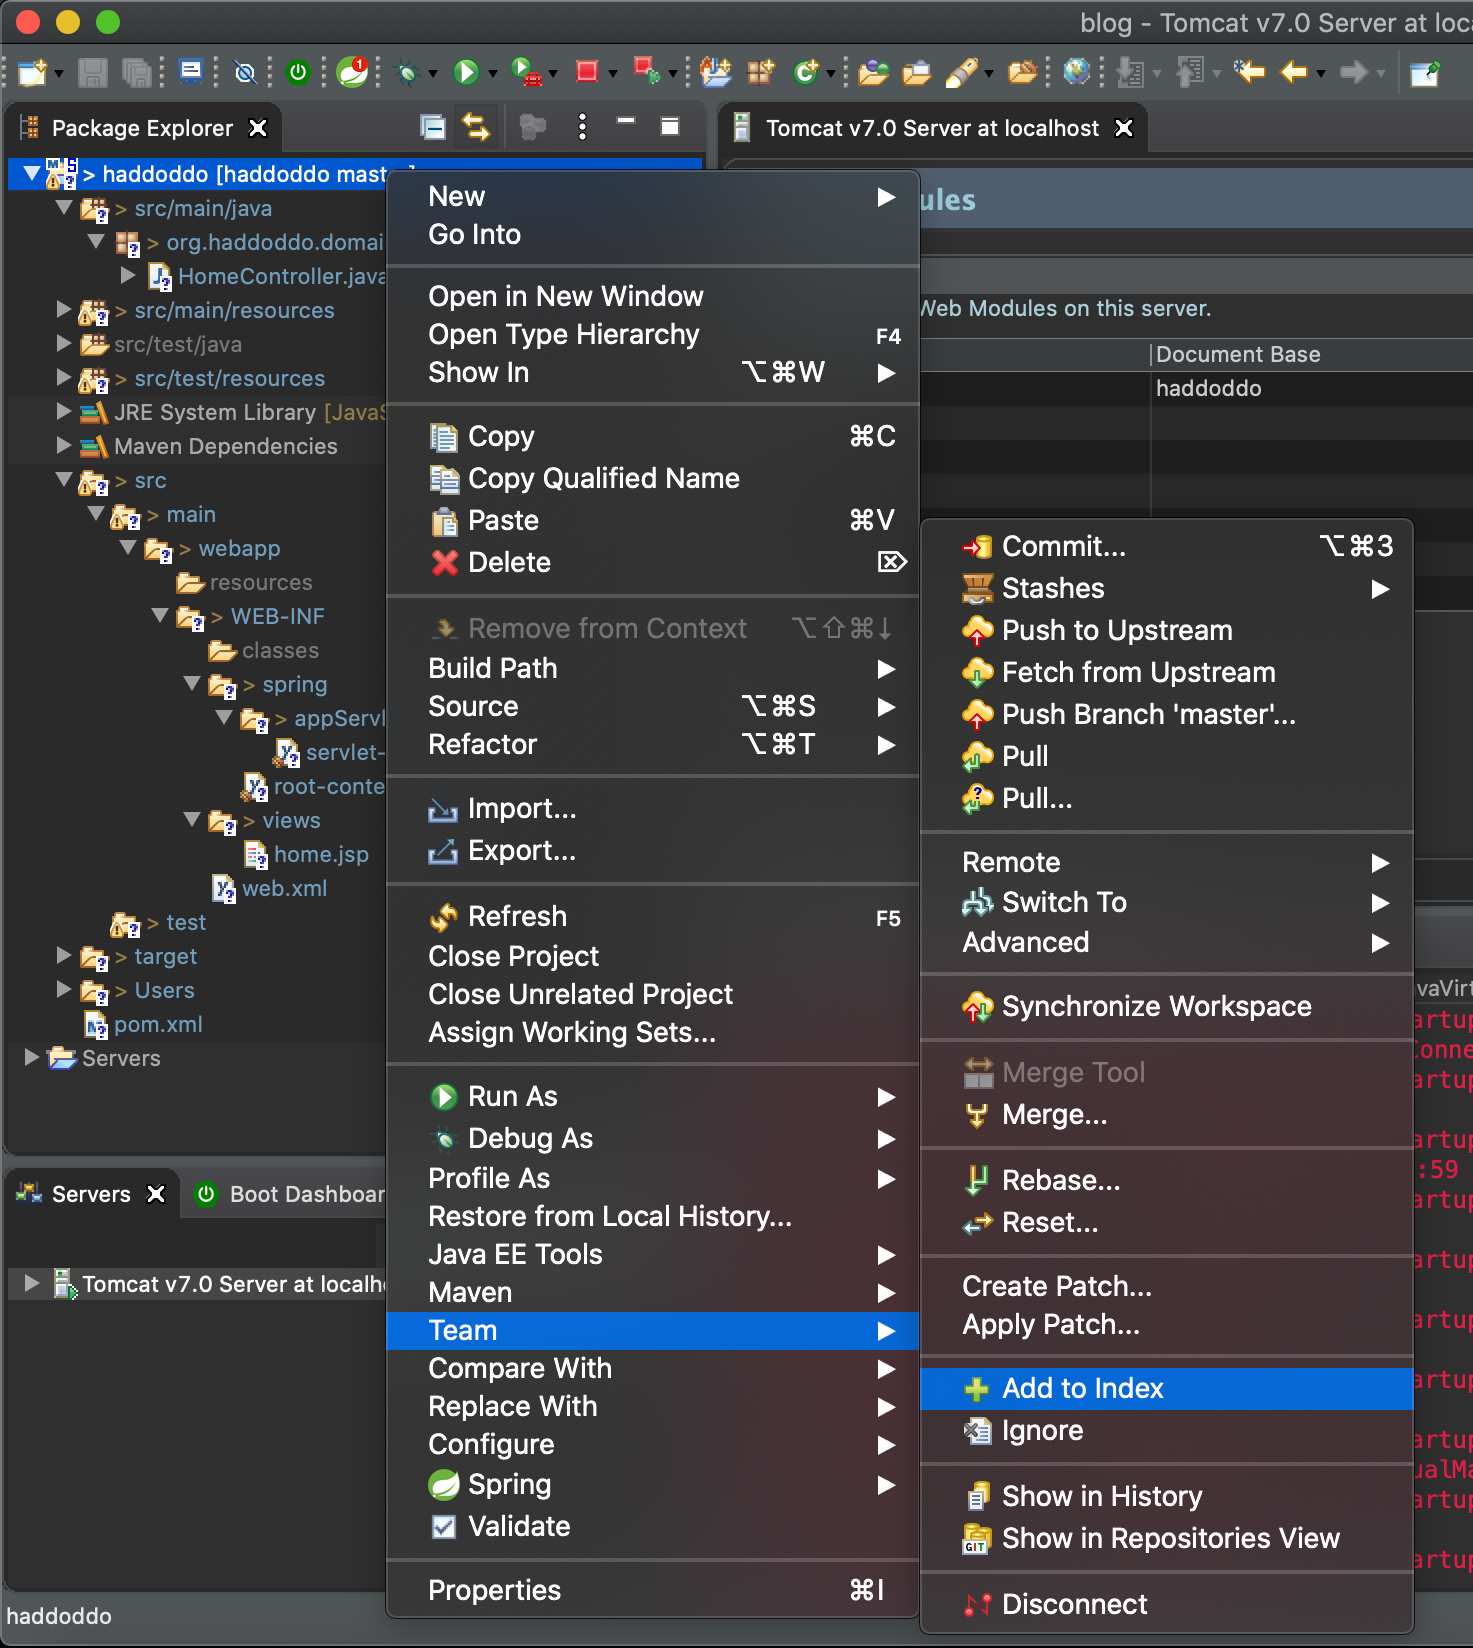Click the green Run toolbar button

point(466,72)
